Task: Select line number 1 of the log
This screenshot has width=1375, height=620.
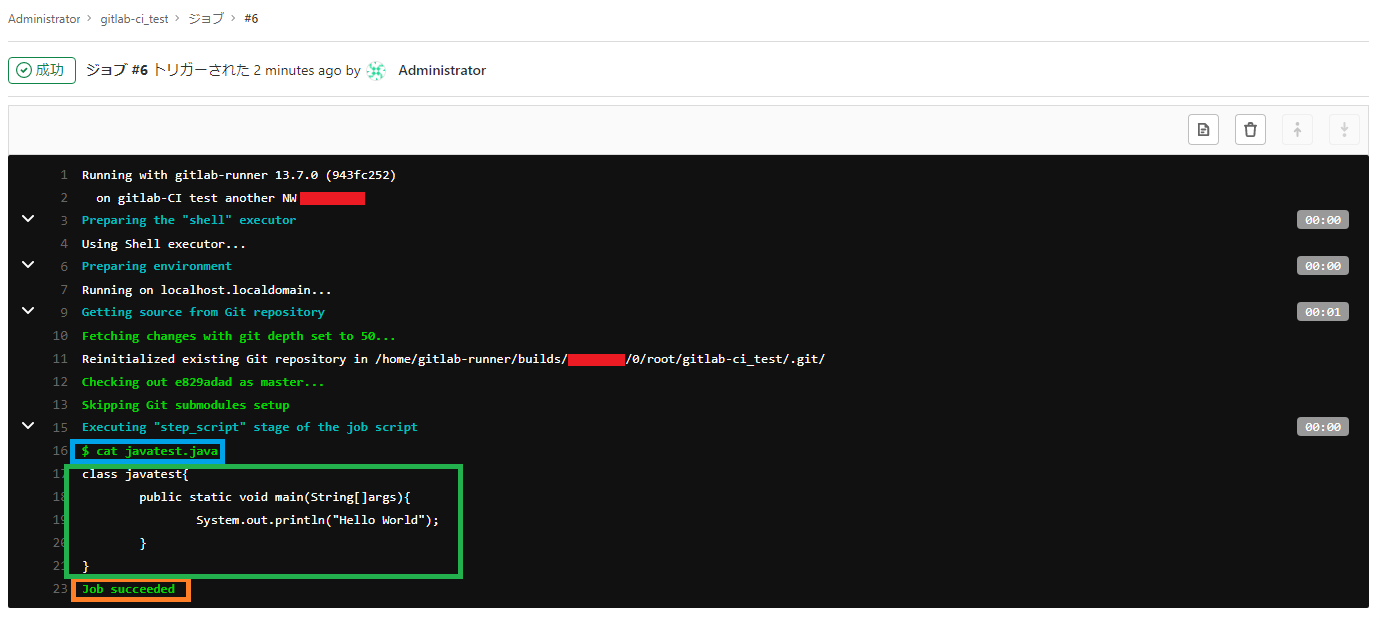Action: 64,174
